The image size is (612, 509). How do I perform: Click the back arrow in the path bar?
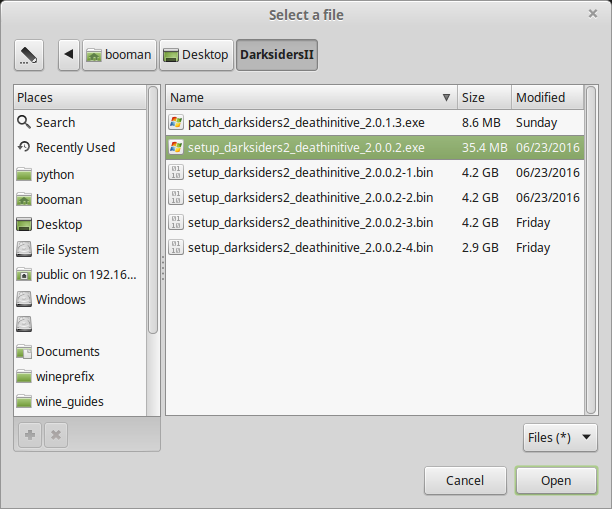click(x=69, y=55)
